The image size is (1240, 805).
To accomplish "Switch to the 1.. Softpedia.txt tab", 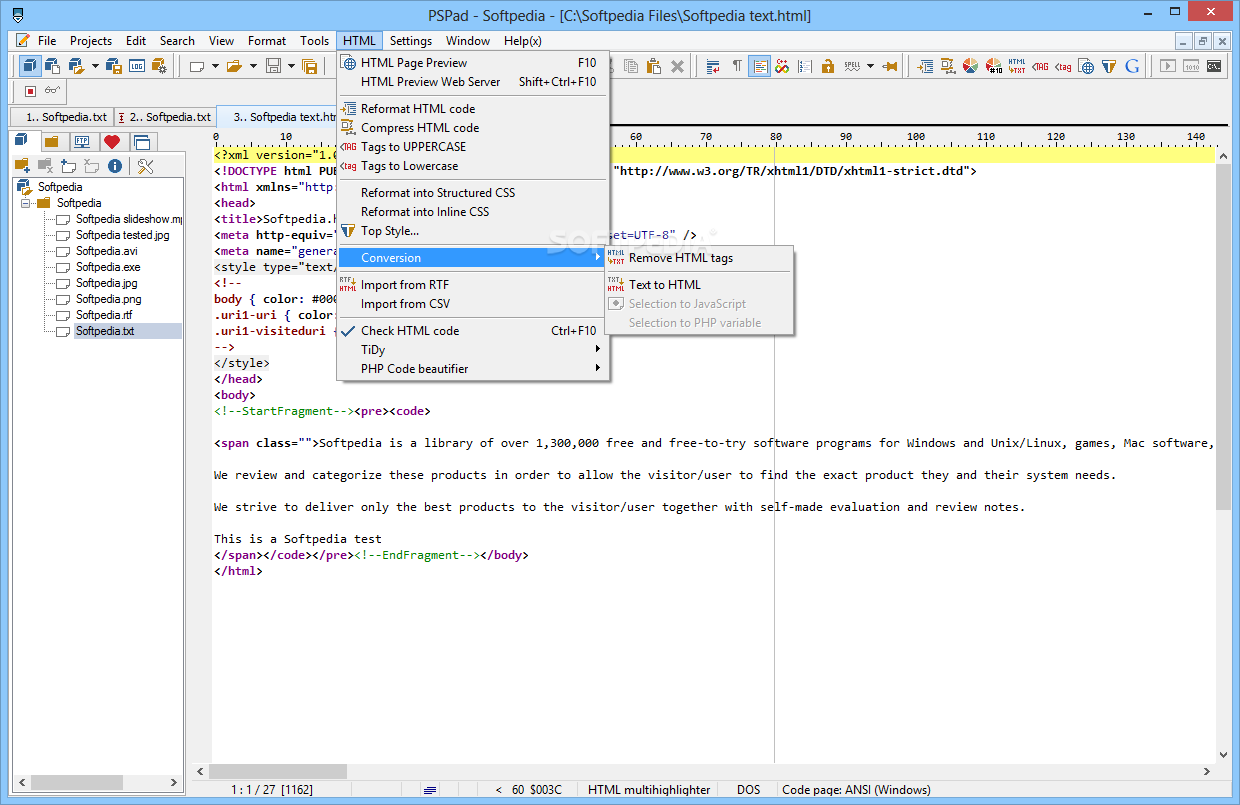I will 62,117.
